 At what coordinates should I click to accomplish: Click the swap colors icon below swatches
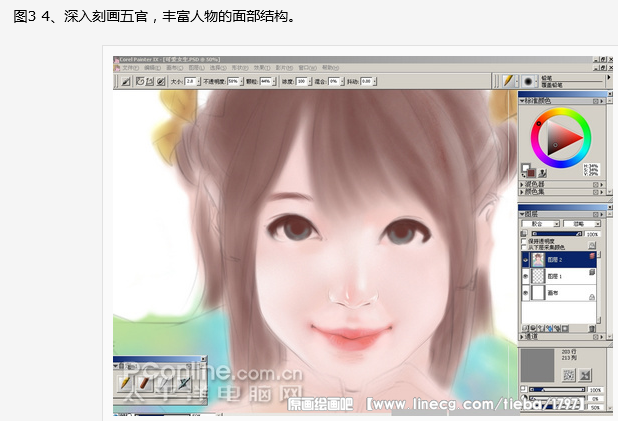coord(524,175)
